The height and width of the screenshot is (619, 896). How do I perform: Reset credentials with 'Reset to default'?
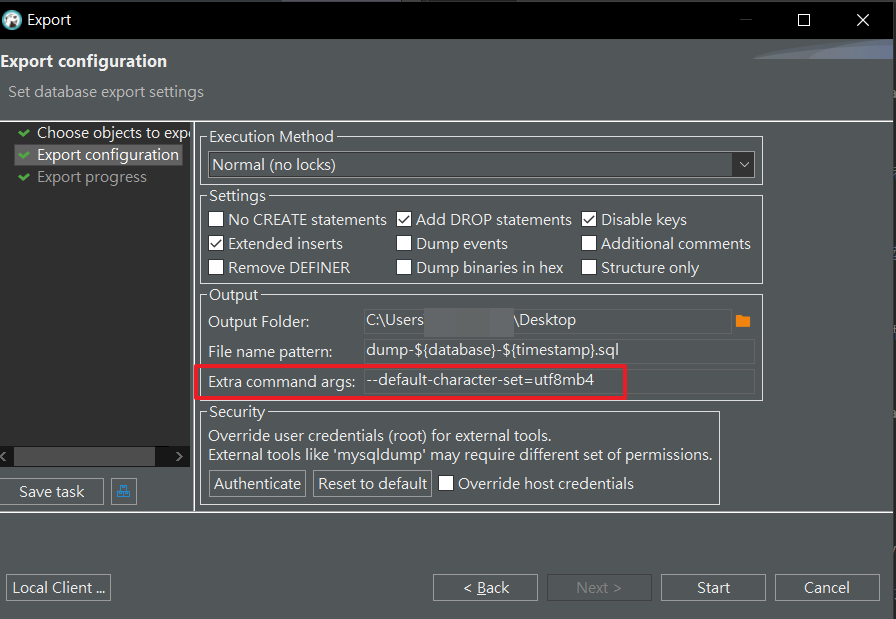tap(372, 483)
